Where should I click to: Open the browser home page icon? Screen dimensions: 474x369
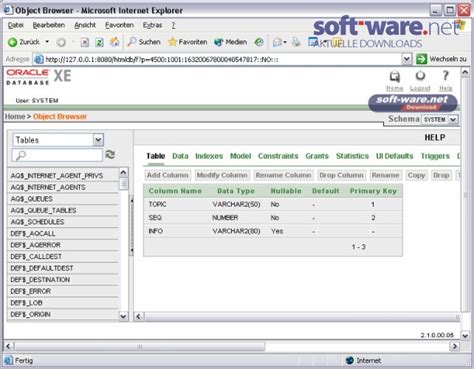pyautogui.click(x=114, y=42)
